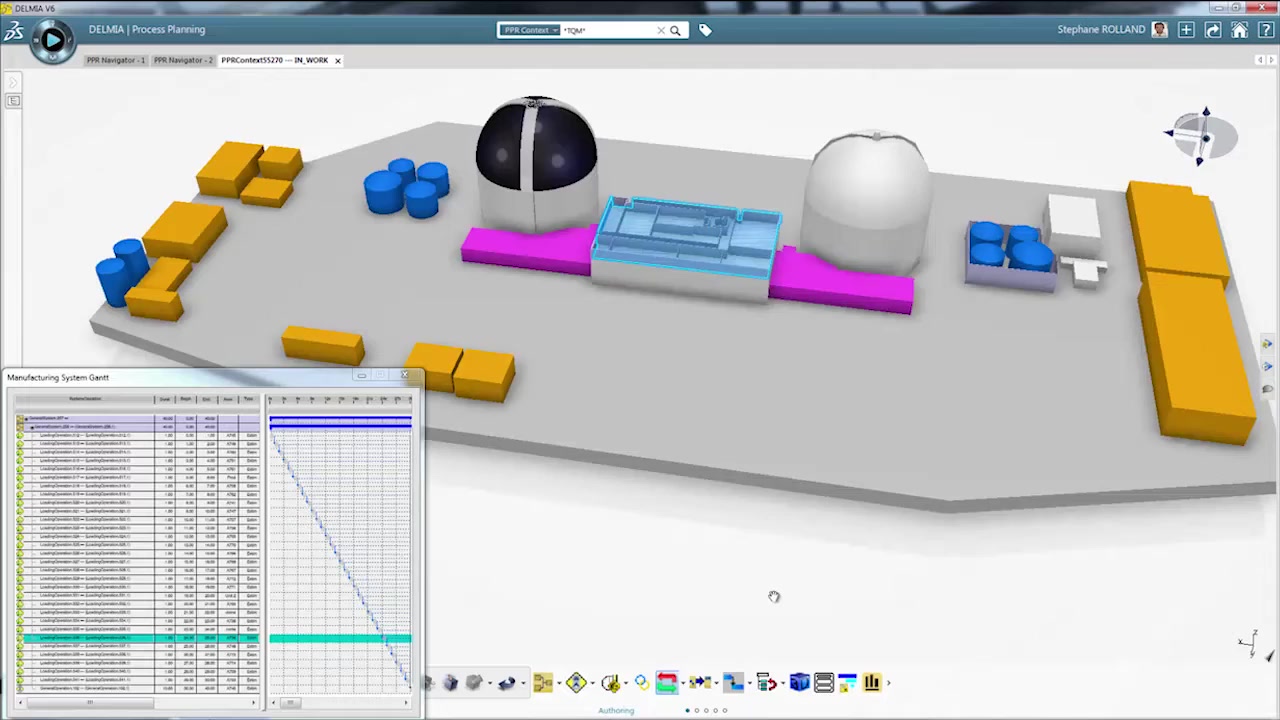Select the highlighted blue building in 3D view

point(687,238)
